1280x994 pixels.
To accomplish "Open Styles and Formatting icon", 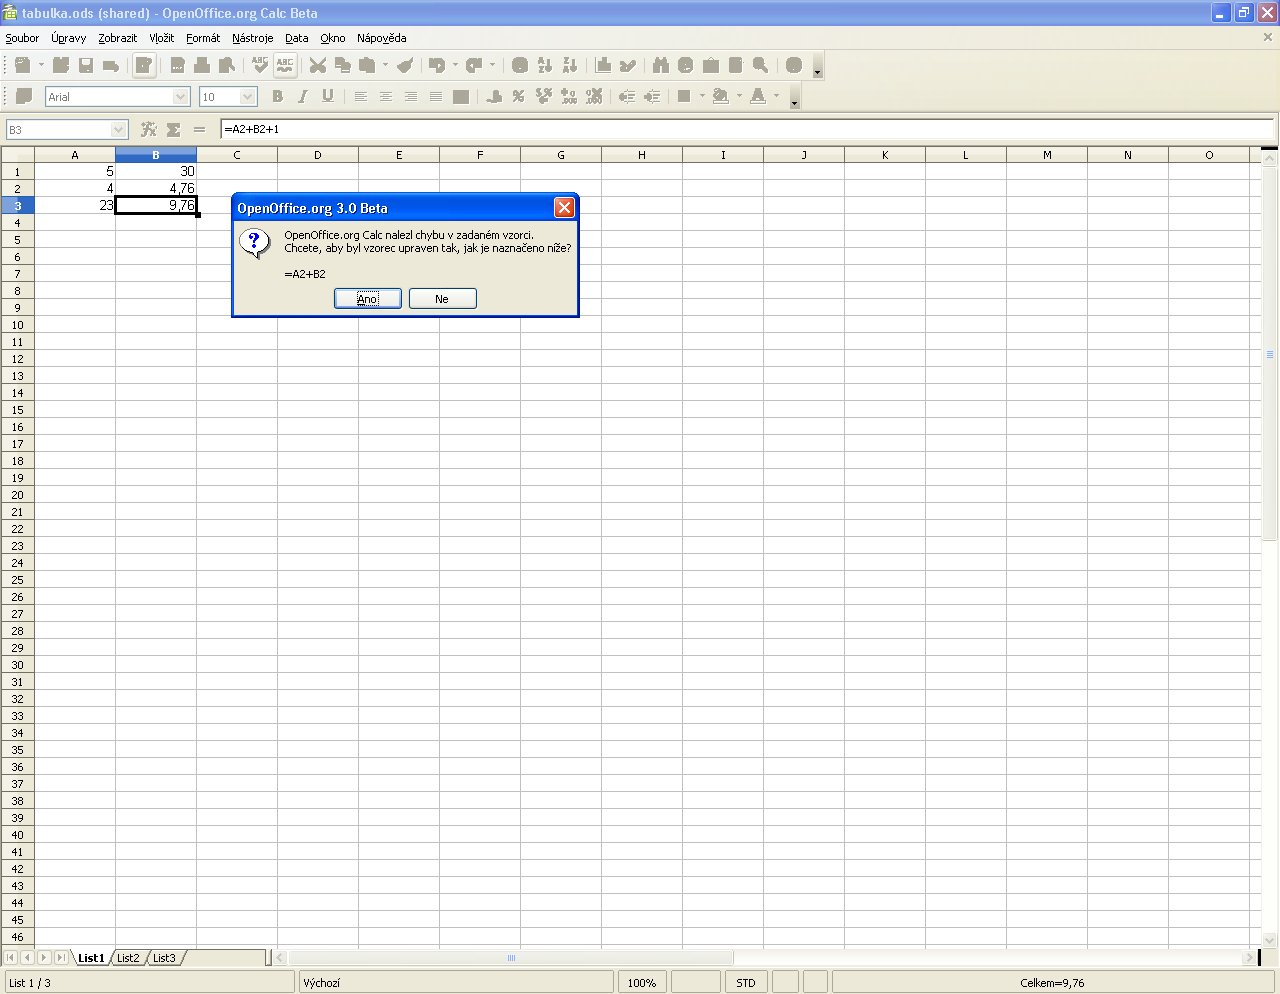I will [x=24, y=97].
